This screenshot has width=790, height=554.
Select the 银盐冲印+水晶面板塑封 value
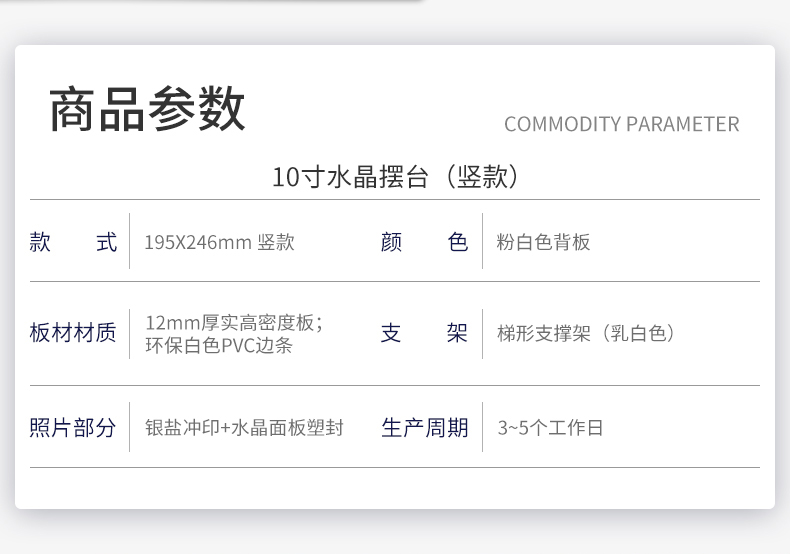244,428
